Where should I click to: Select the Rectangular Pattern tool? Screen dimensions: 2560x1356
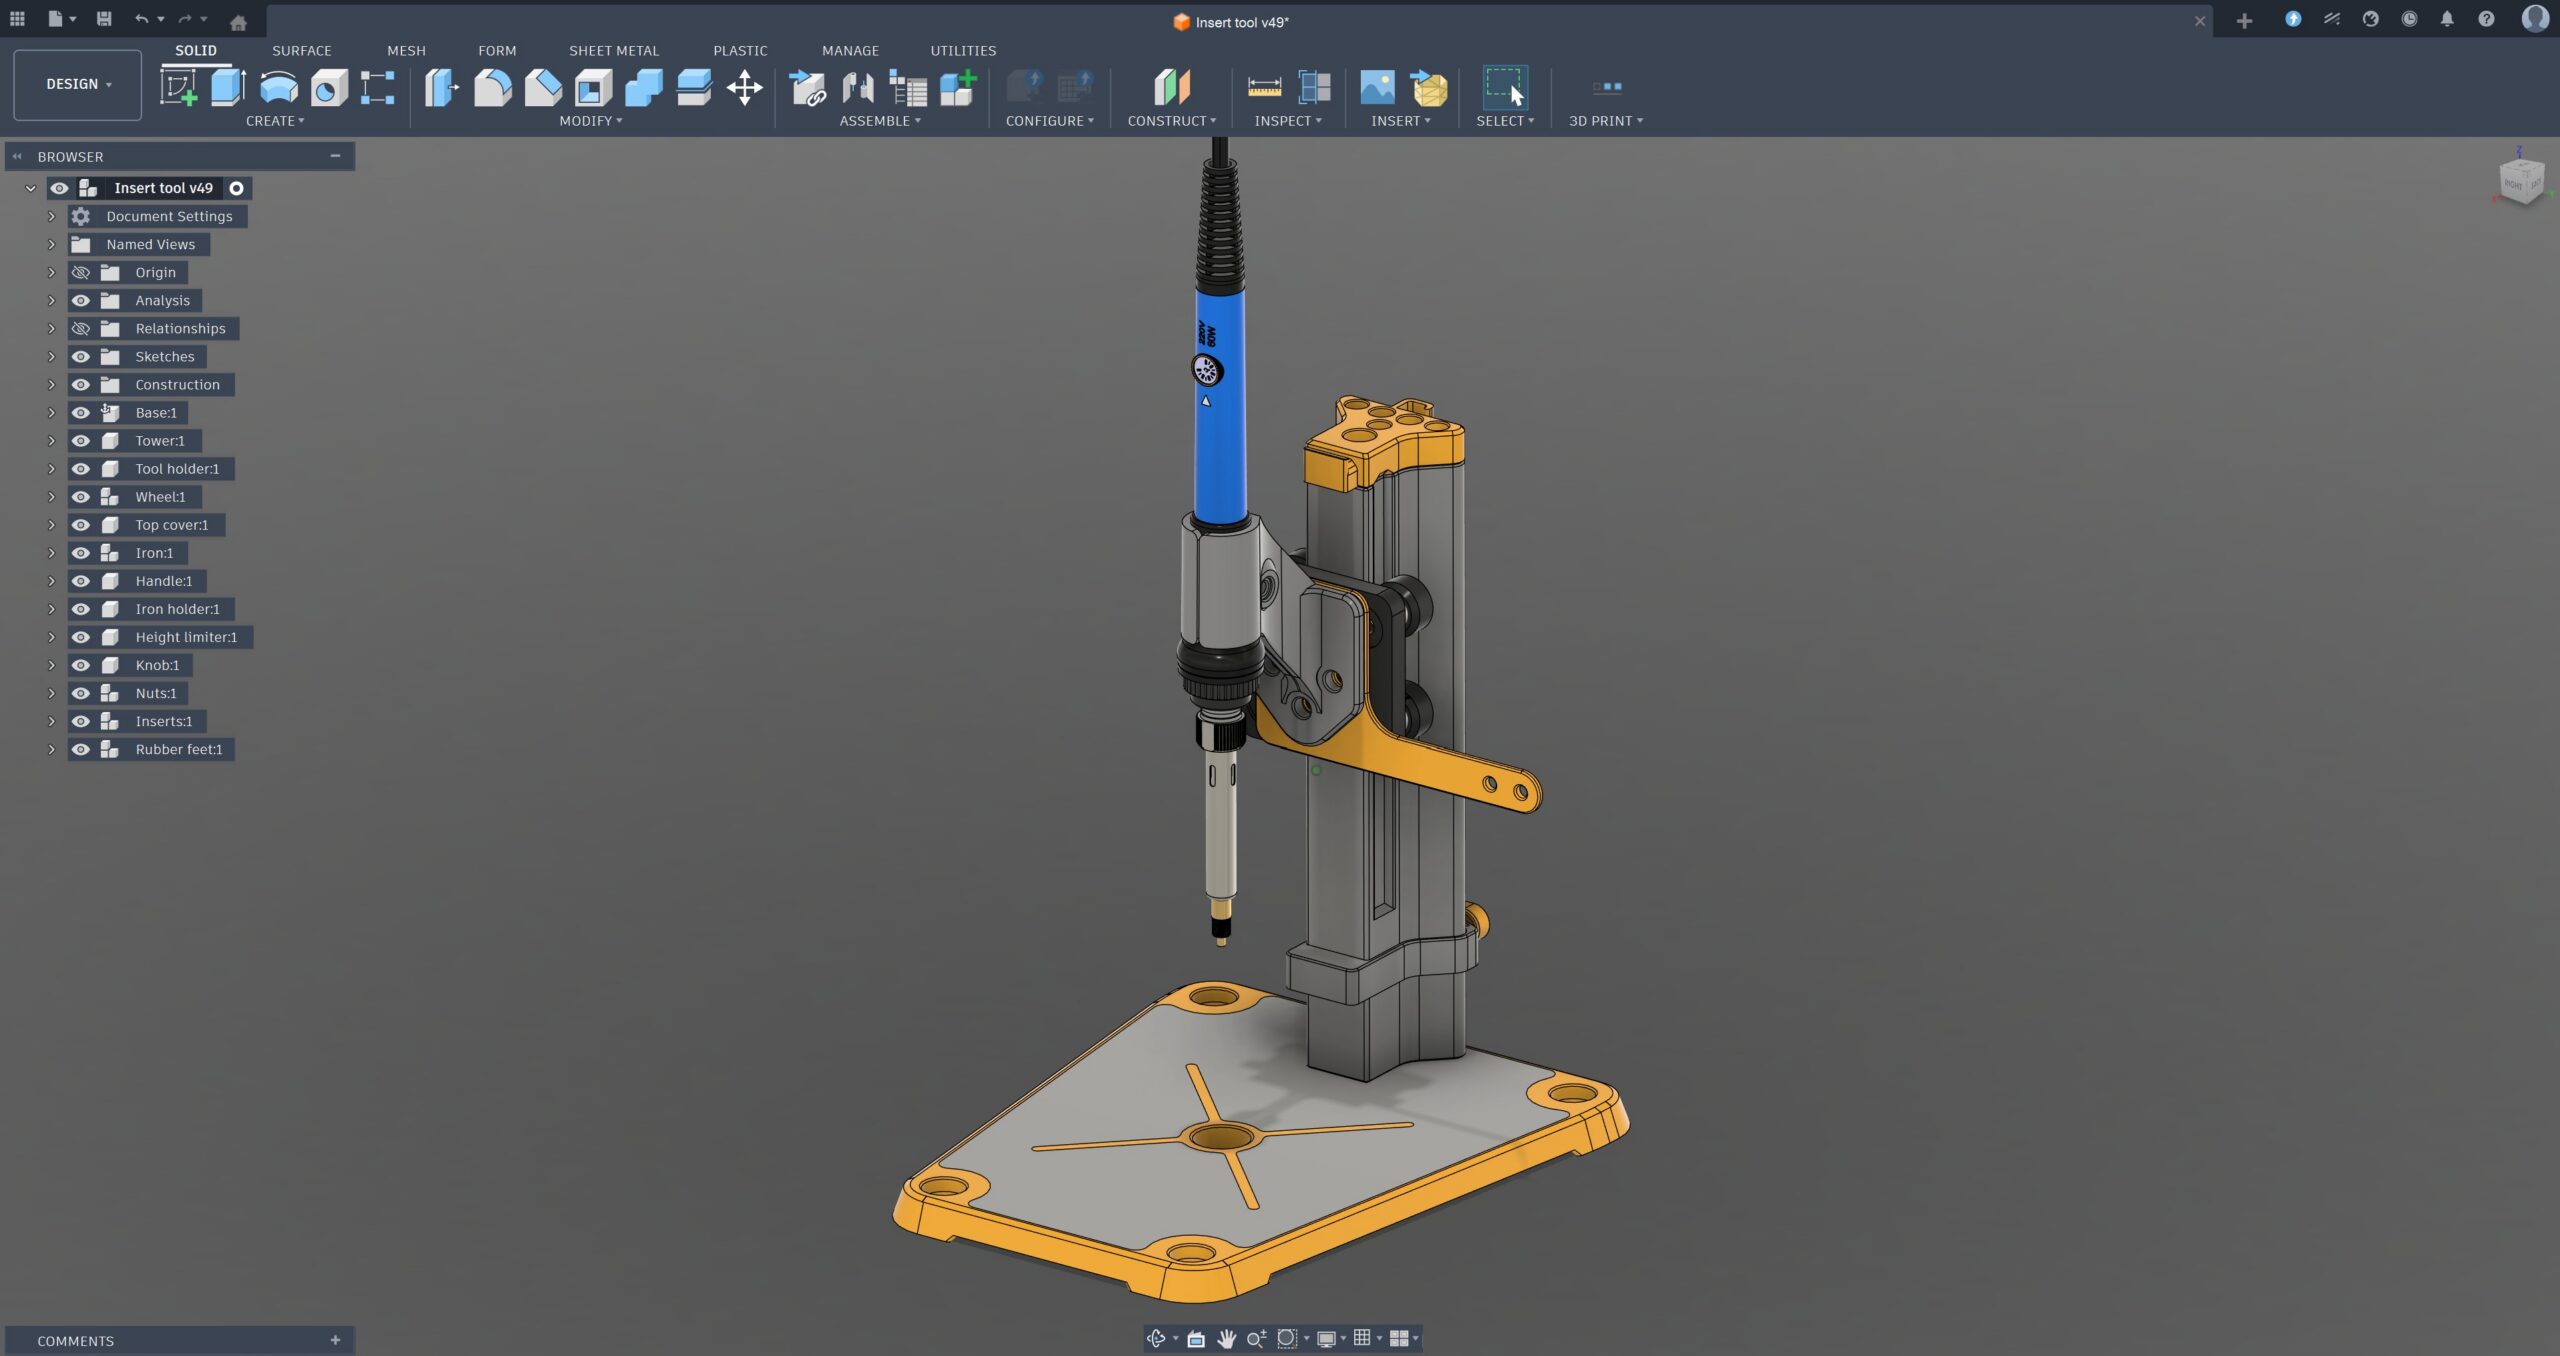[378, 88]
